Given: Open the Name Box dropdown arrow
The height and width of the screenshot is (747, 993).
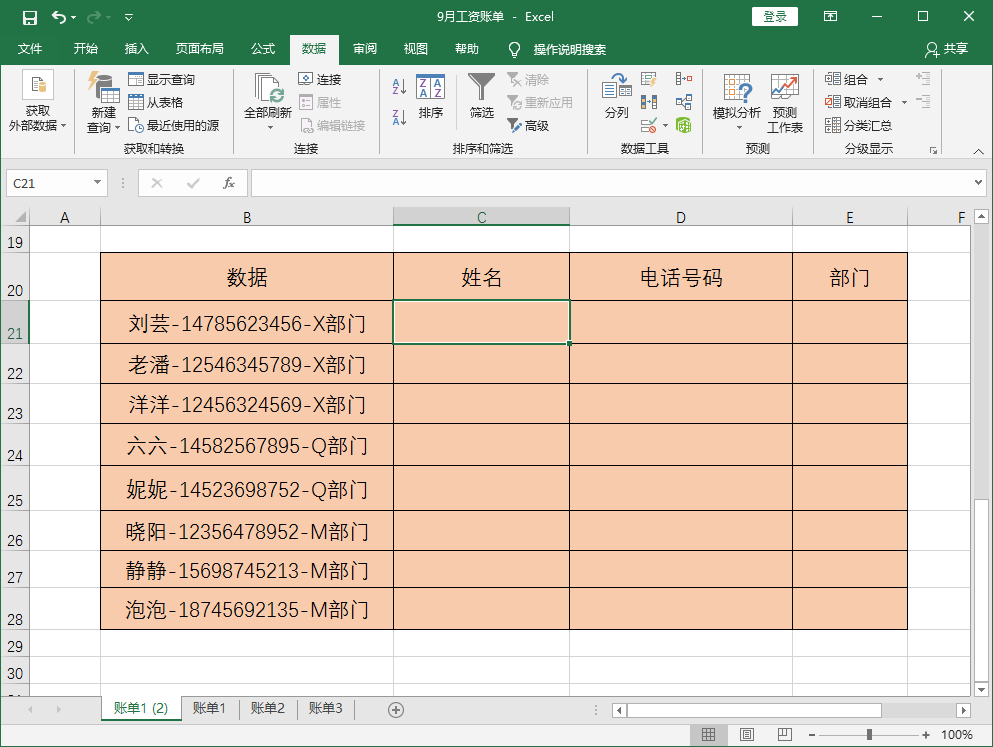Looking at the screenshot, I should point(96,183).
